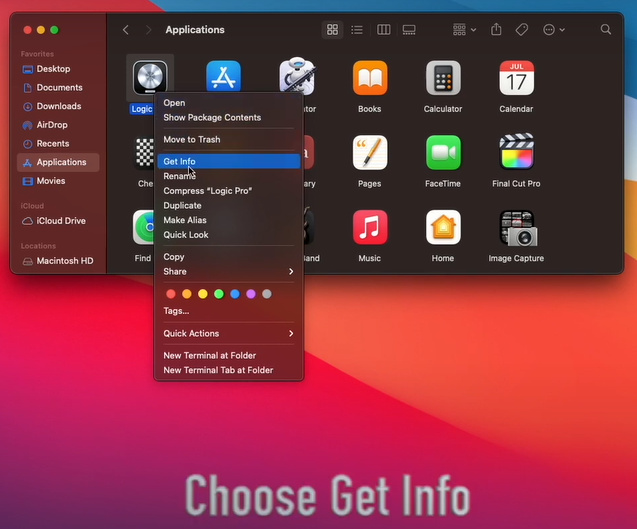Viewport: 637px width, 529px height.
Task: Click the Share toolbar icon
Action: pos(496,29)
